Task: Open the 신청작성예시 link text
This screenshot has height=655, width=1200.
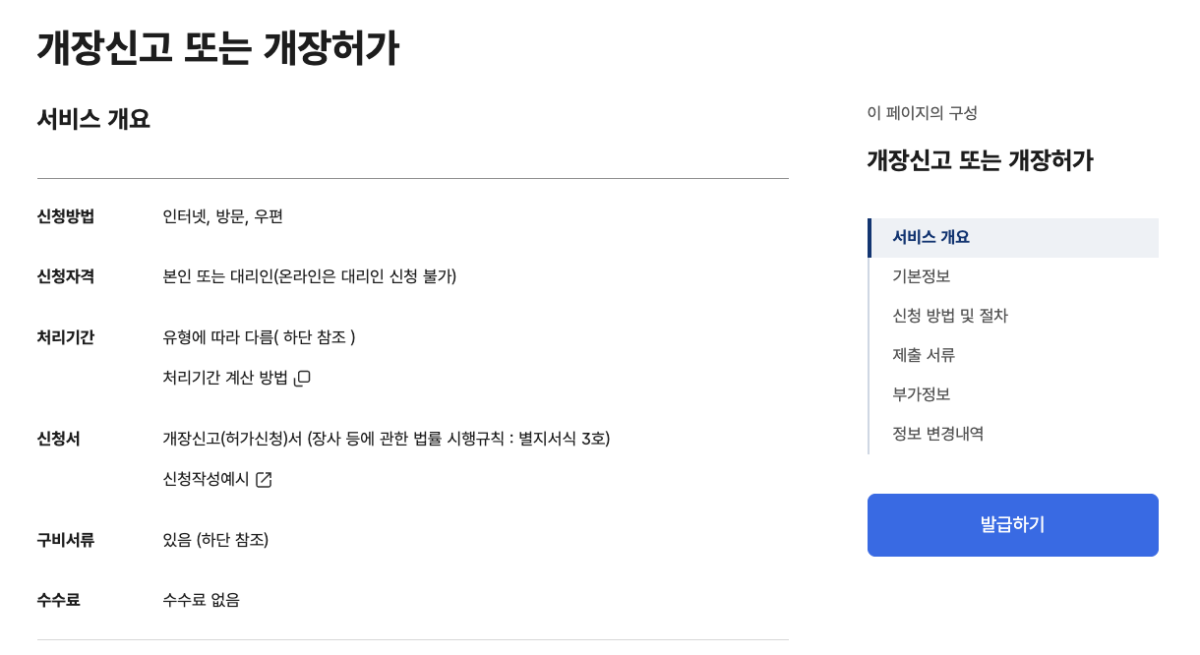Action: pyautogui.click(x=206, y=479)
